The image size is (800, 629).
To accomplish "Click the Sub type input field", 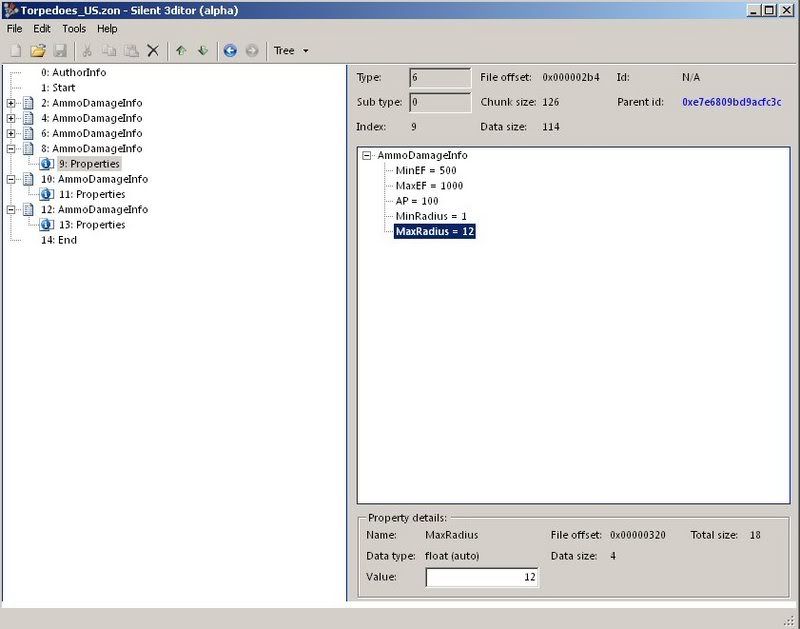I will [x=440, y=102].
